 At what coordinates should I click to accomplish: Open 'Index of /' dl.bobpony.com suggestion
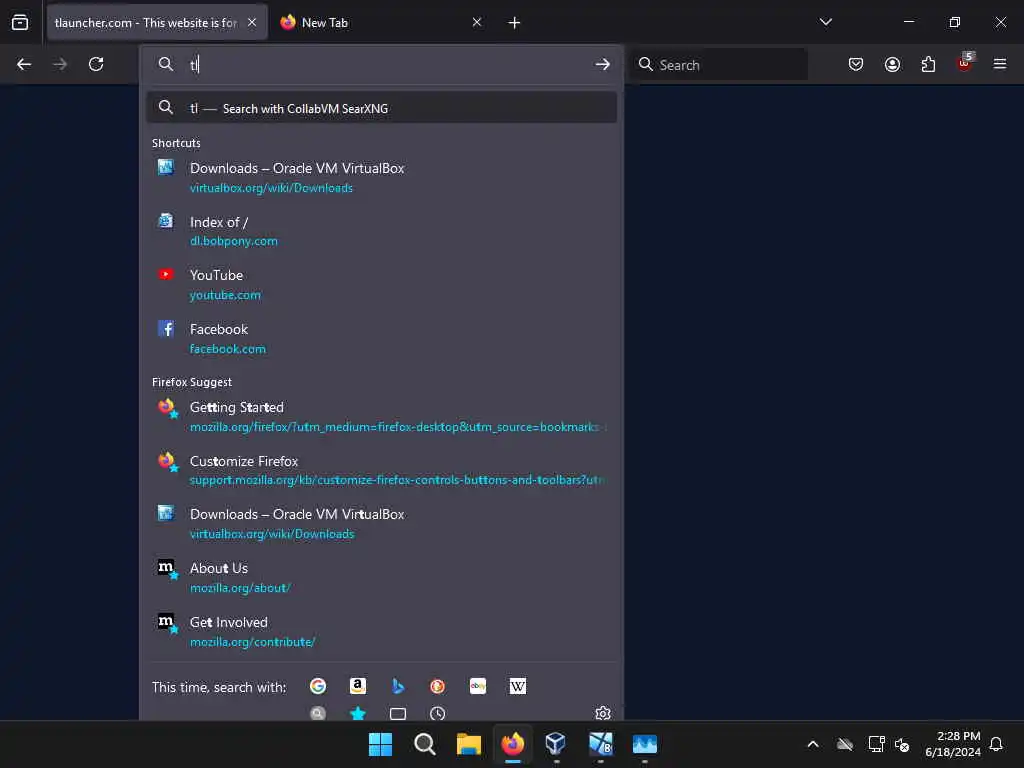(x=382, y=231)
